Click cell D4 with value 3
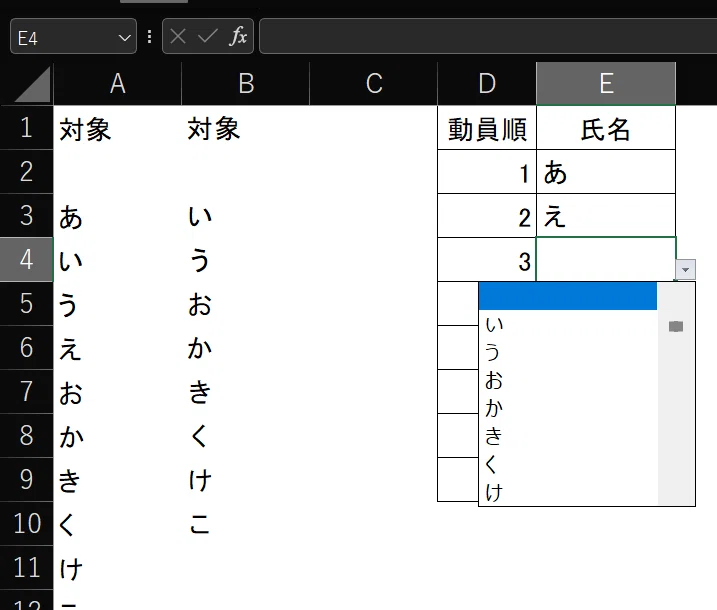717x610 pixels. 487,260
